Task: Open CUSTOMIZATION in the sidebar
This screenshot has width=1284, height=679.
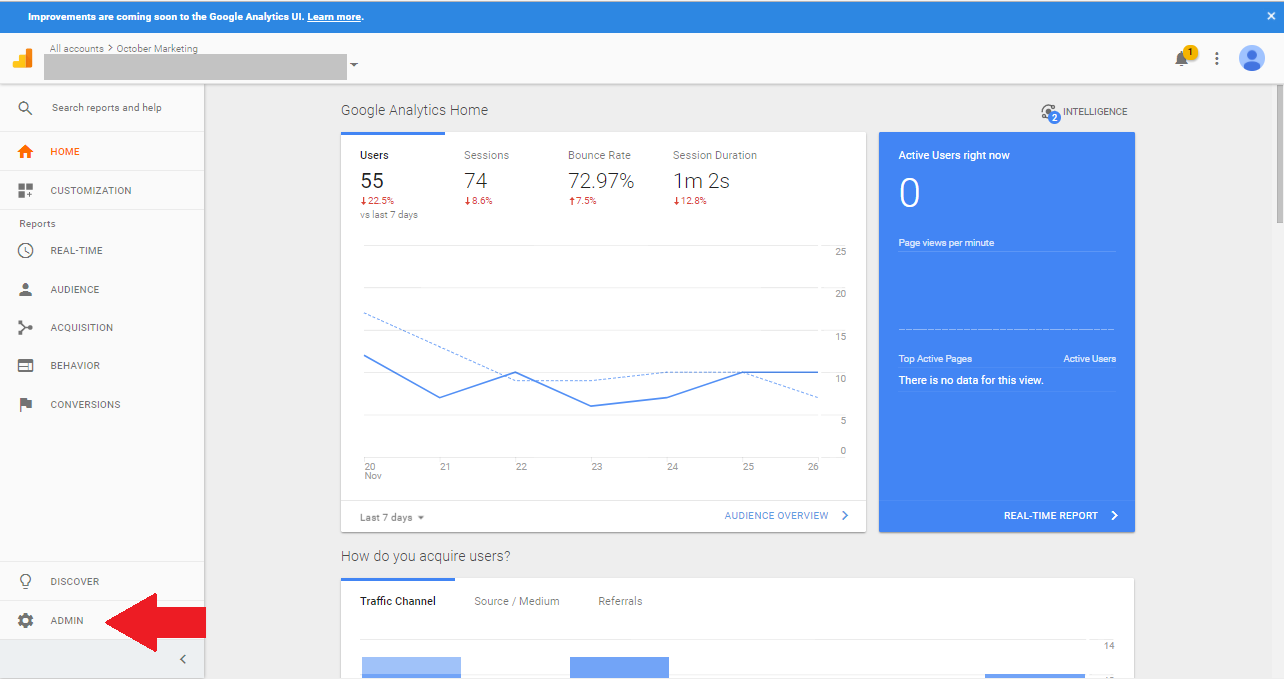Action: 91,191
